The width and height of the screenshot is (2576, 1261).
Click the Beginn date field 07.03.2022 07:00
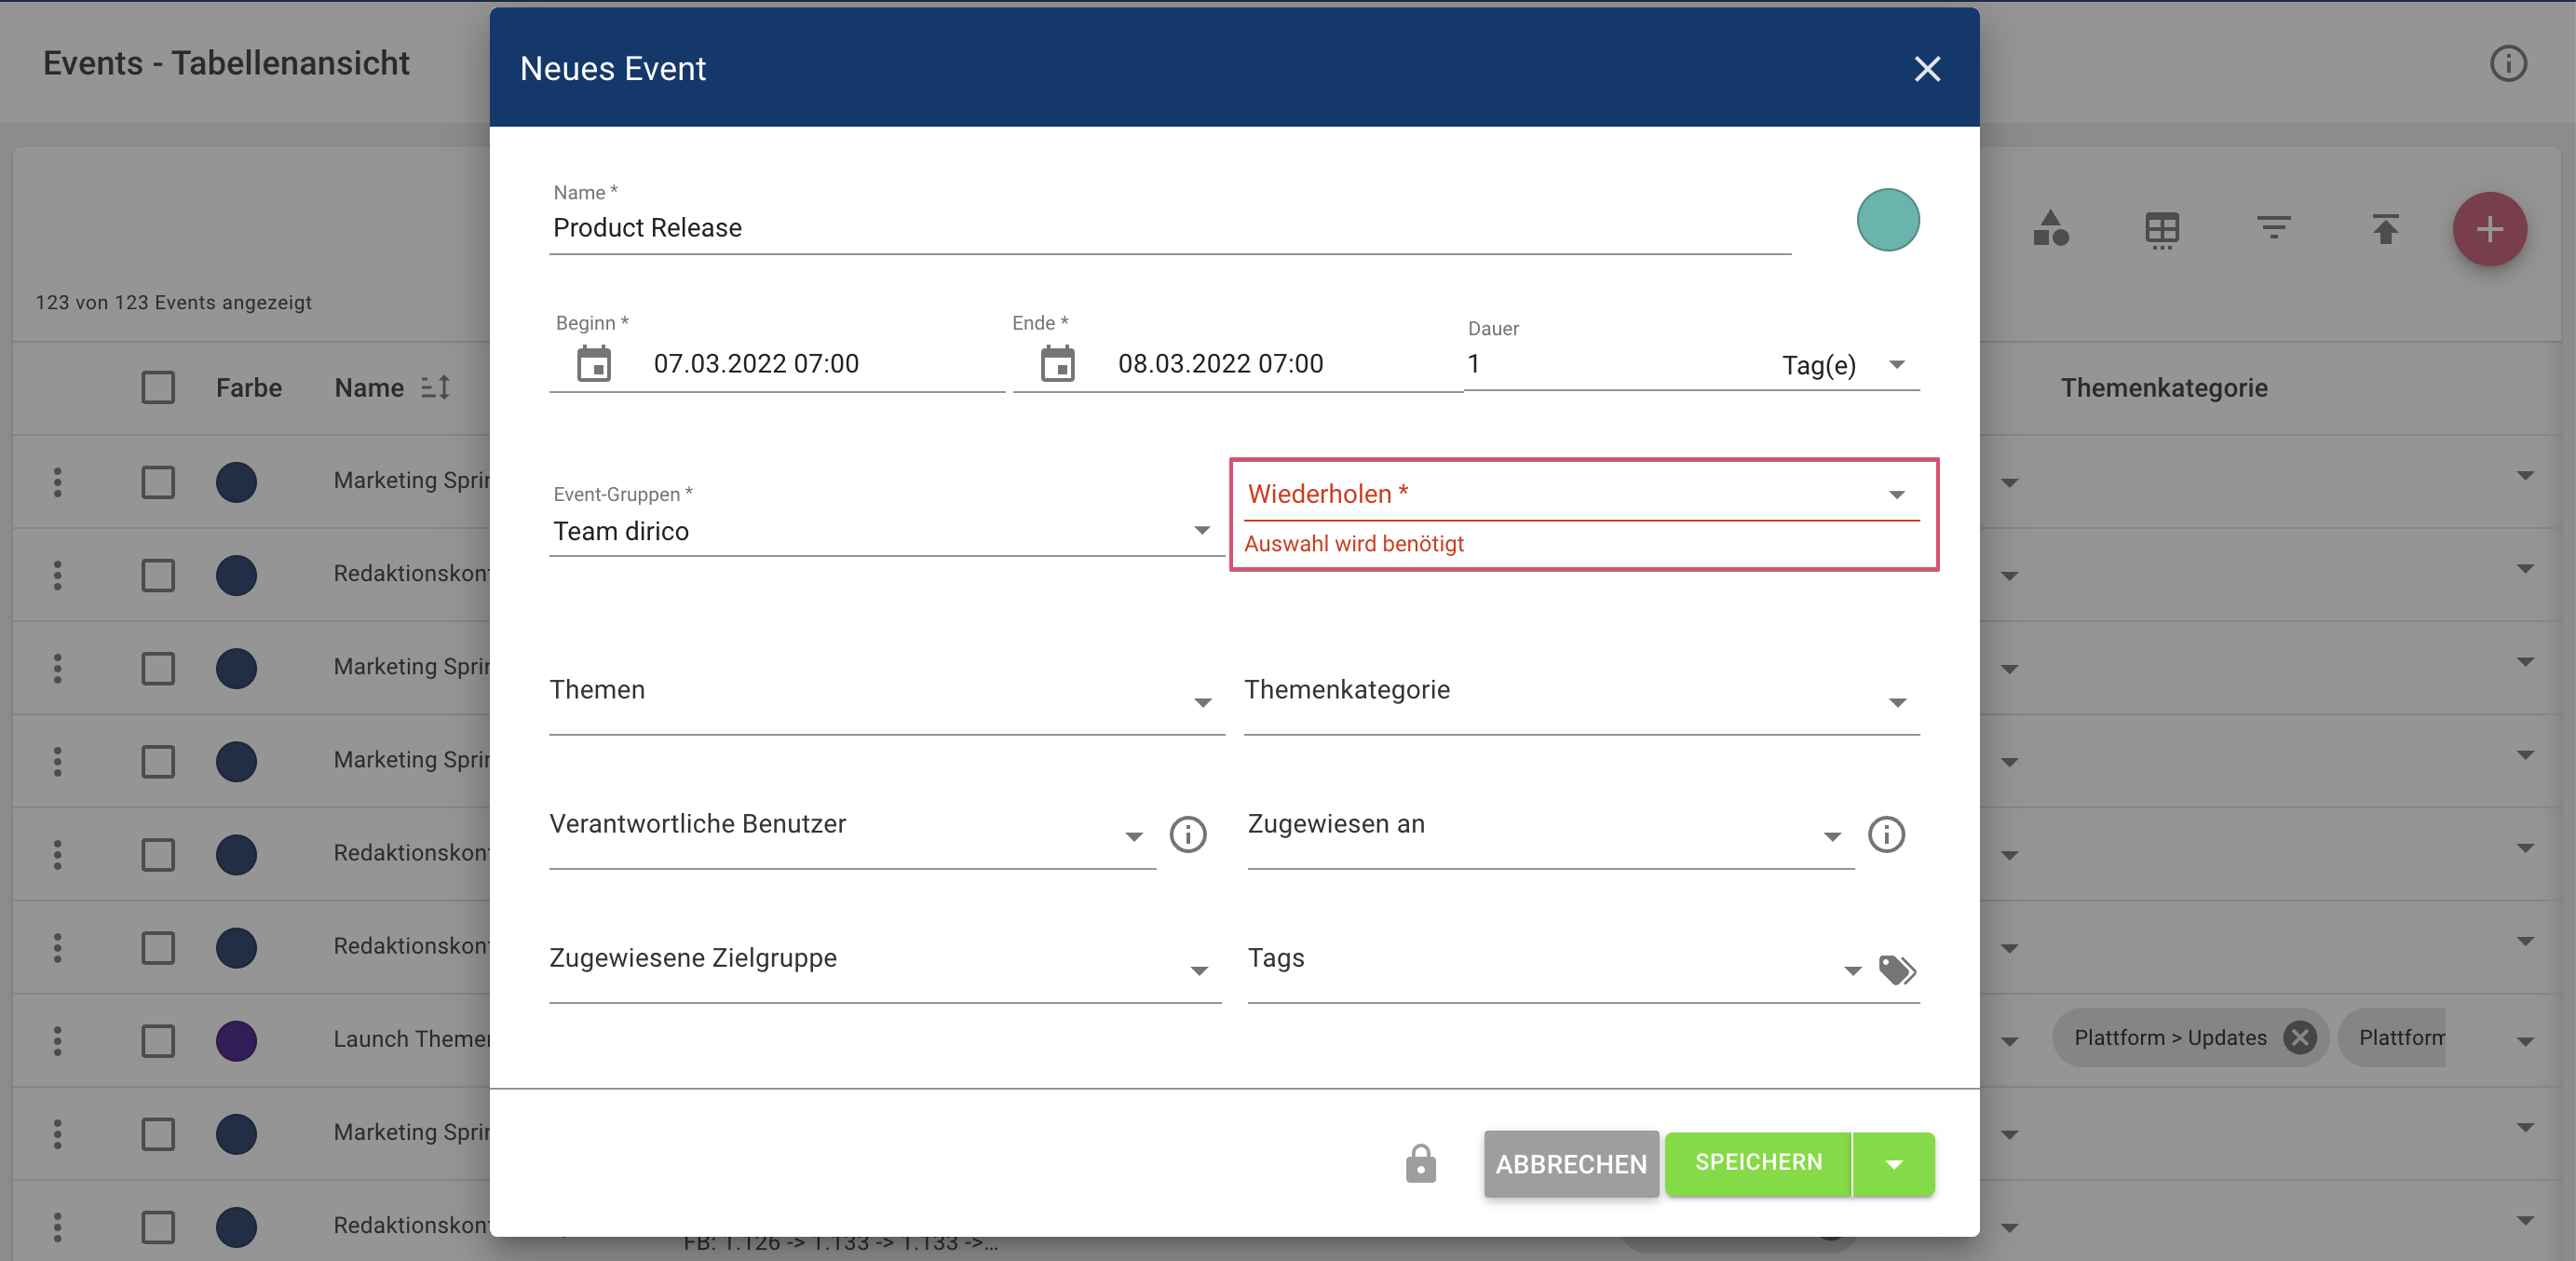tap(756, 364)
